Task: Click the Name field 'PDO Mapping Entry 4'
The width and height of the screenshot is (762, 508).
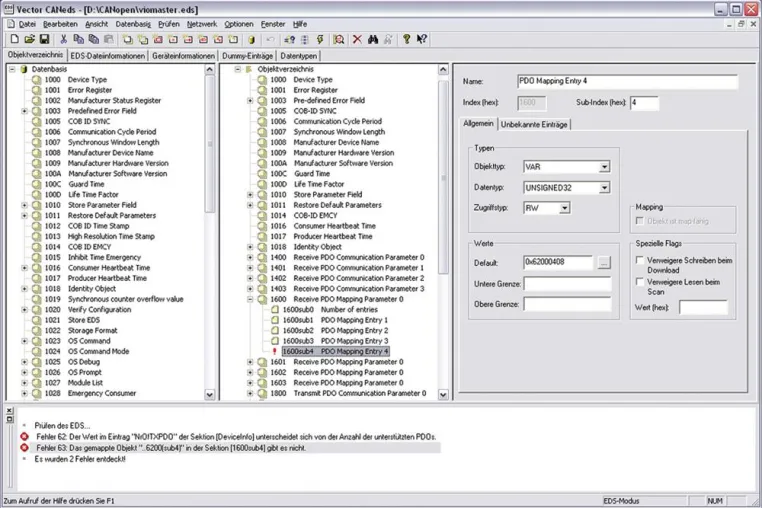Action: [627, 81]
